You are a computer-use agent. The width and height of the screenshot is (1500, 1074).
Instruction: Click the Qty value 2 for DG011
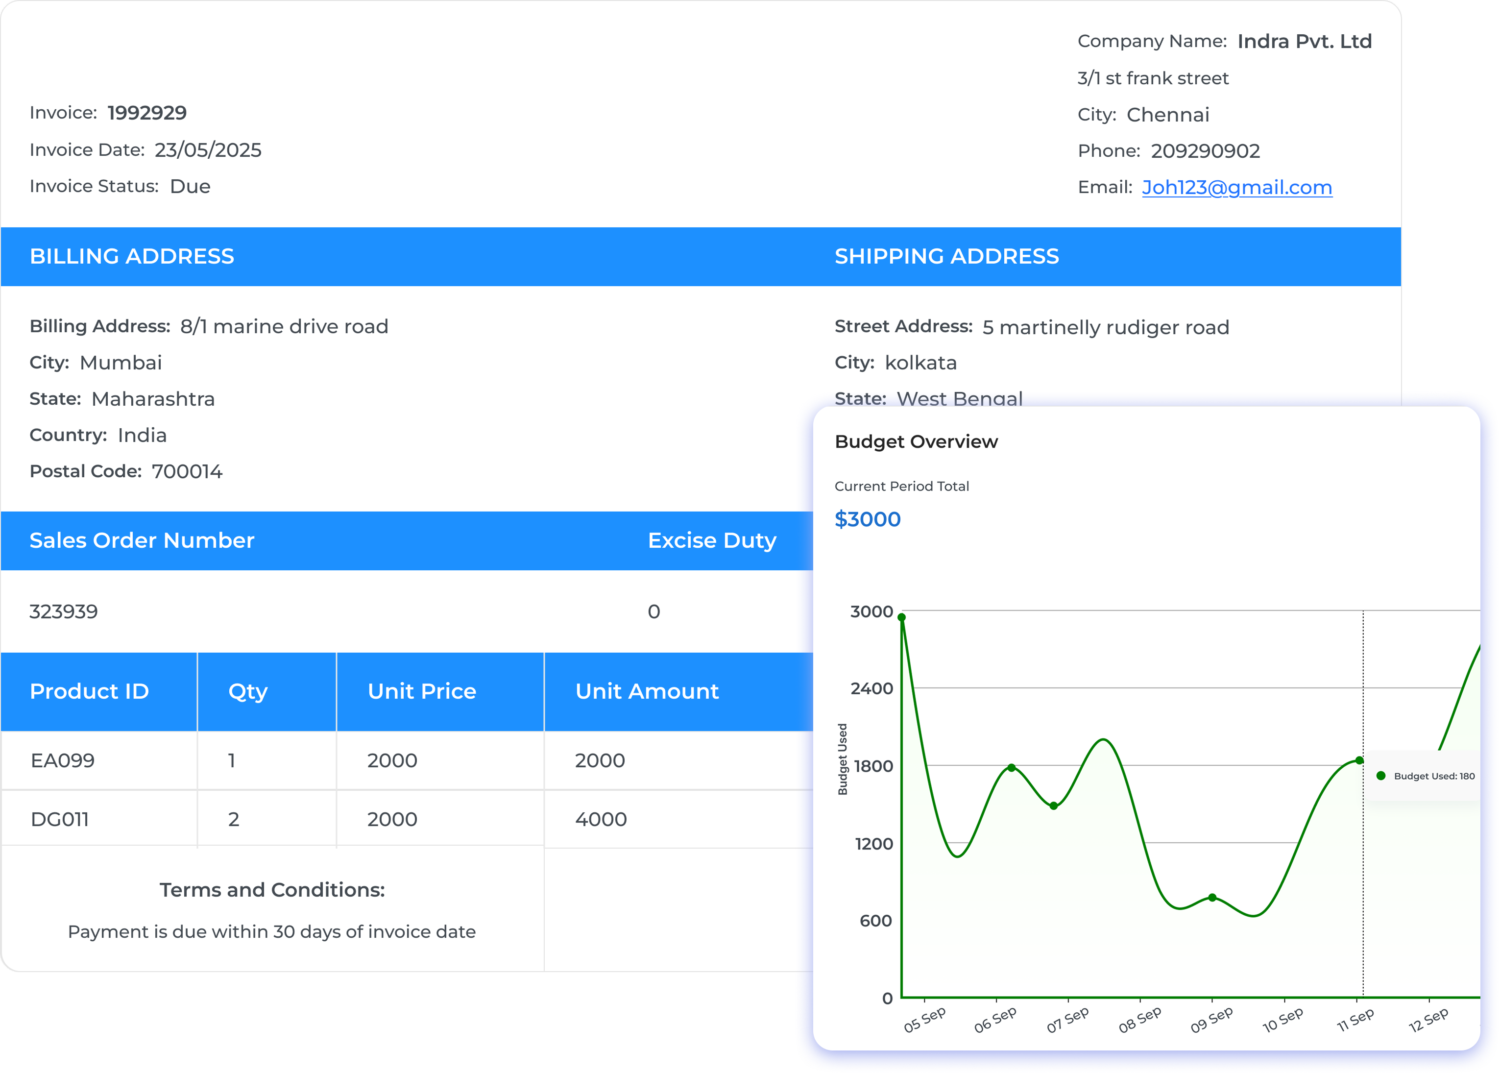click(x=233, y=819)
